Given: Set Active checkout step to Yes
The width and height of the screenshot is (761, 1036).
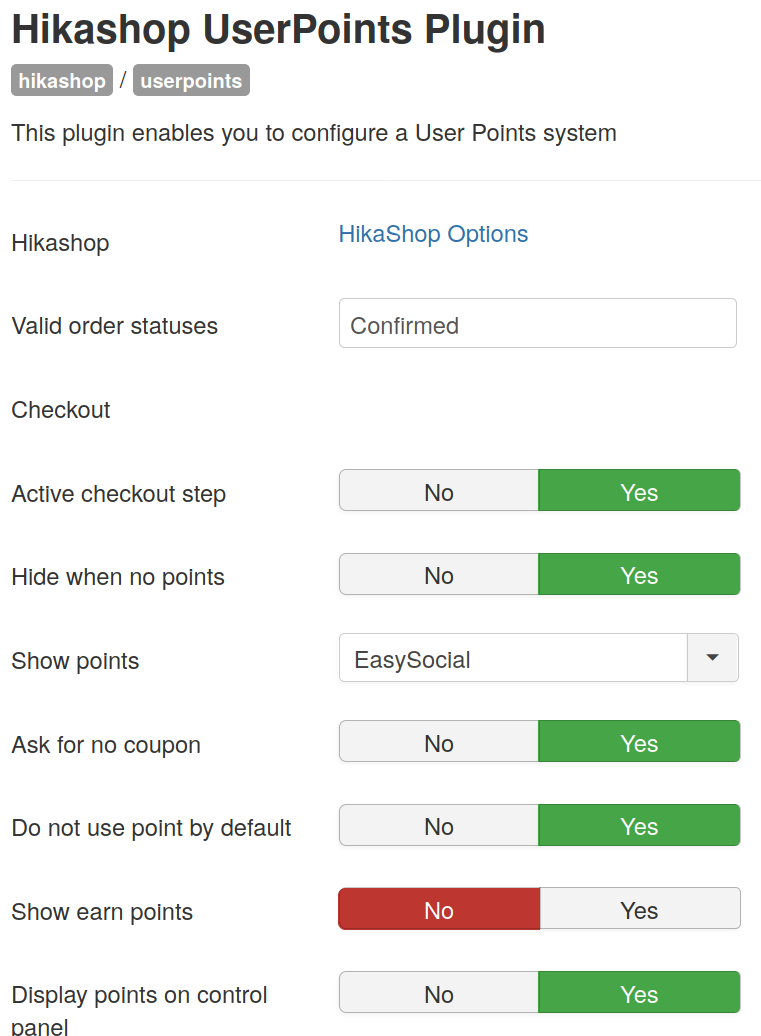Looking at the screenshot, I should (639, 491).
